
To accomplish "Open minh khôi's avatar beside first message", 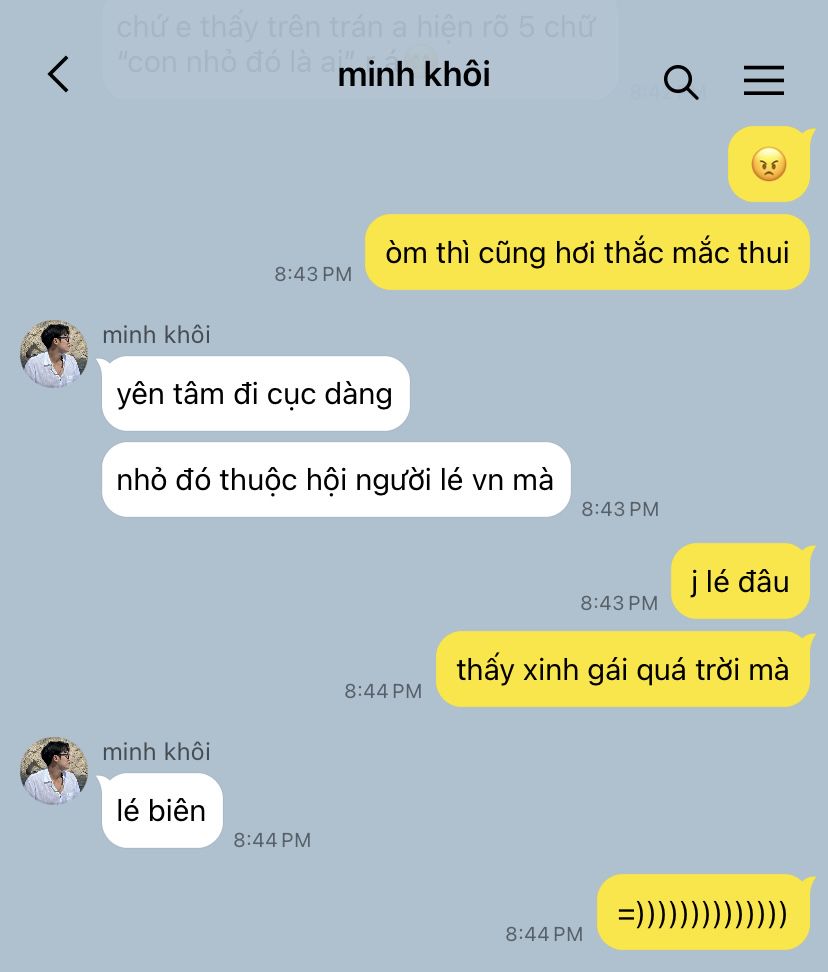I will (54, 354).
